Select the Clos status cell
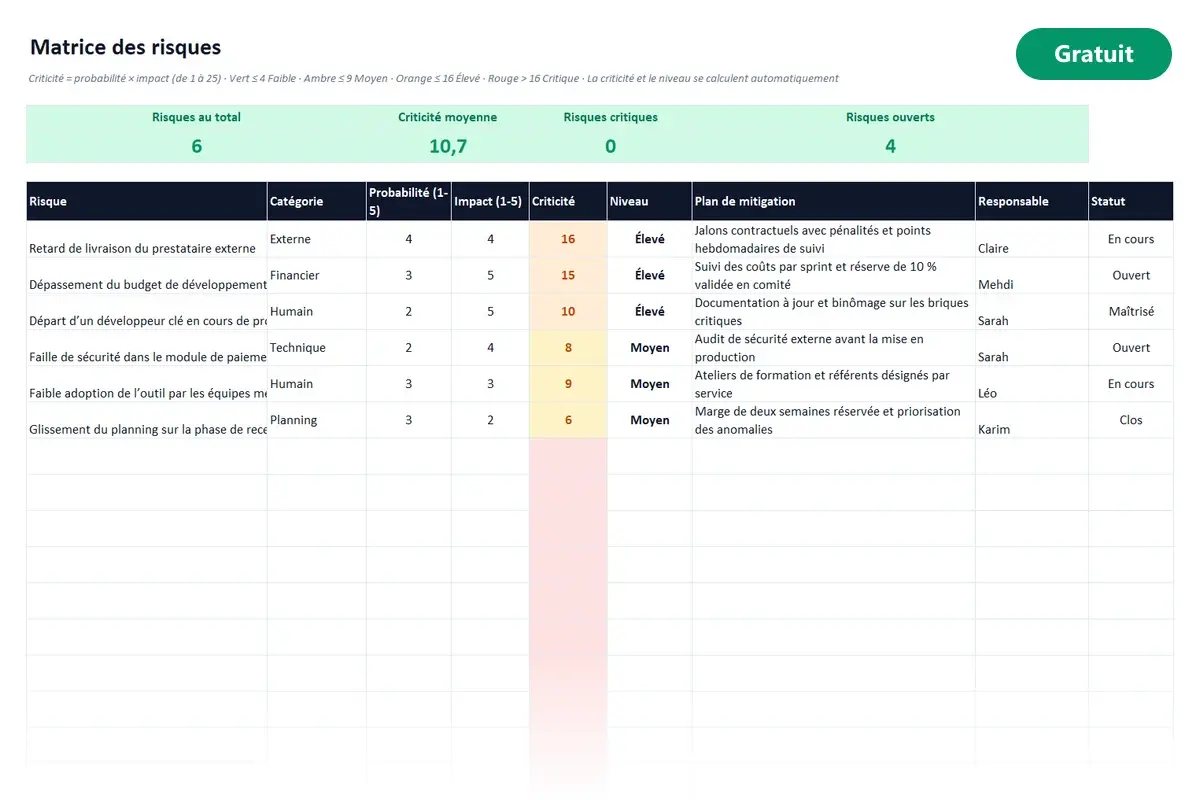This screenshot has height=800, width=1200. 1131,420
